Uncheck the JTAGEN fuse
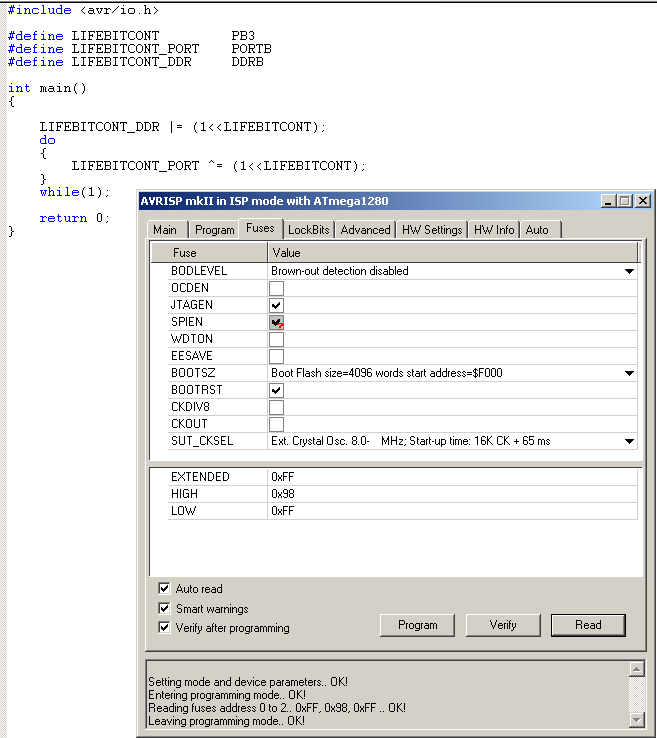Viewport: 657px width, 738px height. click(276, 305)
